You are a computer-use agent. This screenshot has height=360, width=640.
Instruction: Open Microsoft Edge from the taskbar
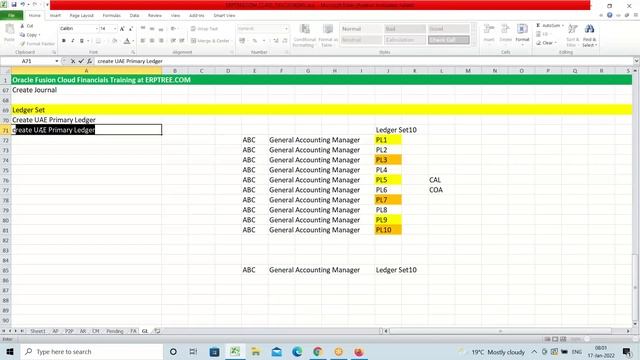tap(297, 351)
